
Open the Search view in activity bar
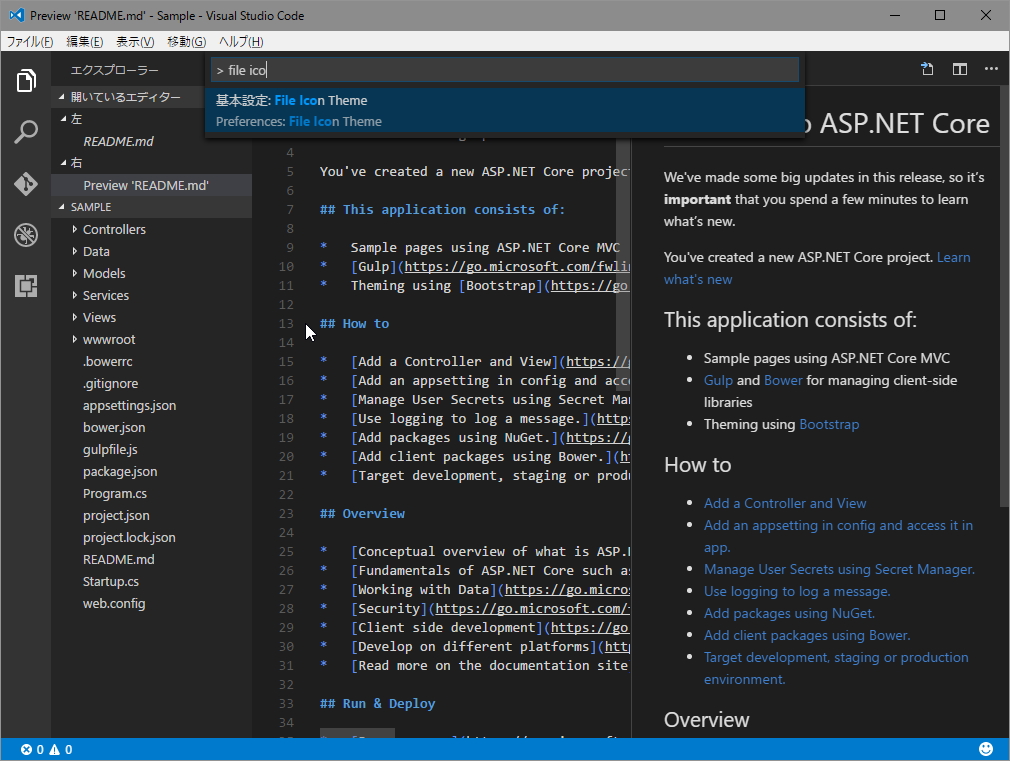[x=26, y=132]
